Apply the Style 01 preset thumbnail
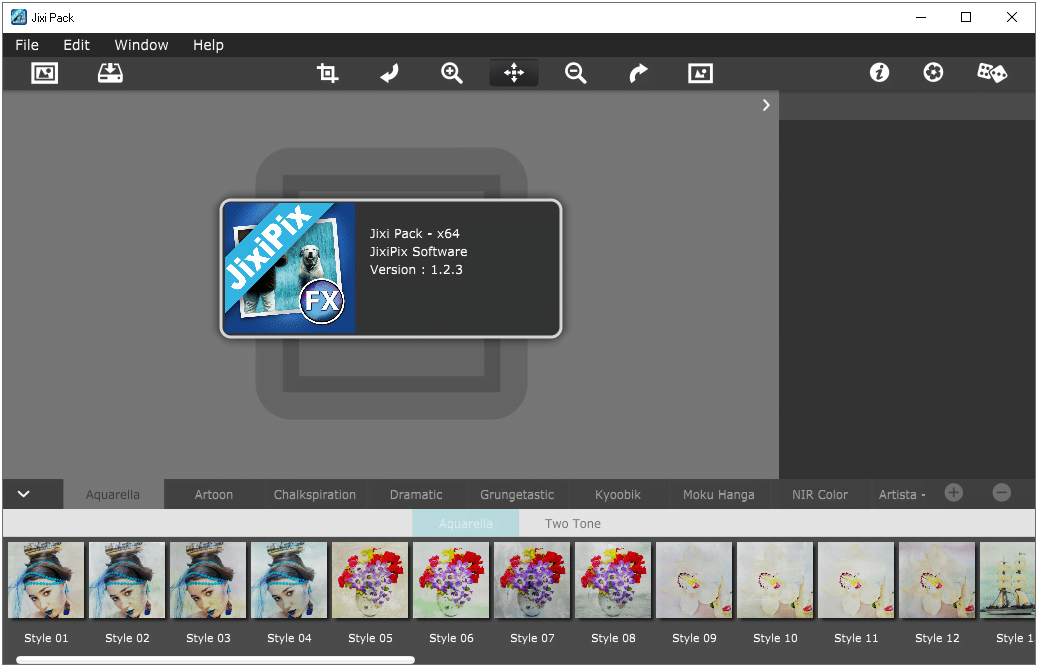This screenshot has width=1038, height=667. coord(46,580)
